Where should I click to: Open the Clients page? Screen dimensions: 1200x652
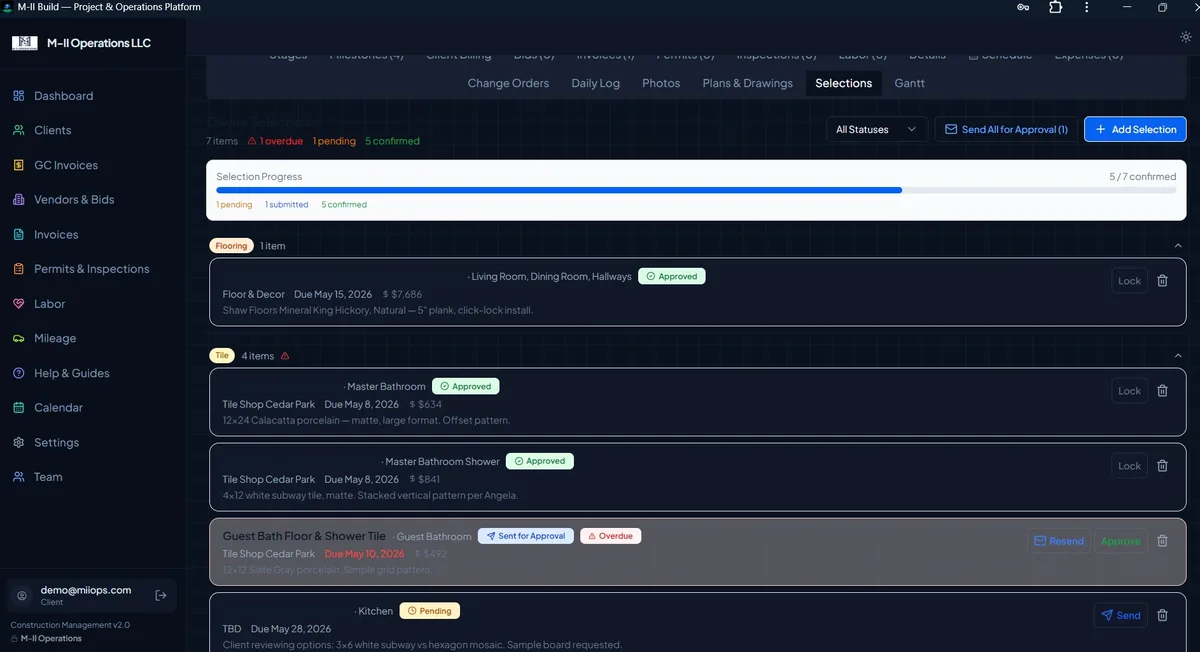[53, 130]
